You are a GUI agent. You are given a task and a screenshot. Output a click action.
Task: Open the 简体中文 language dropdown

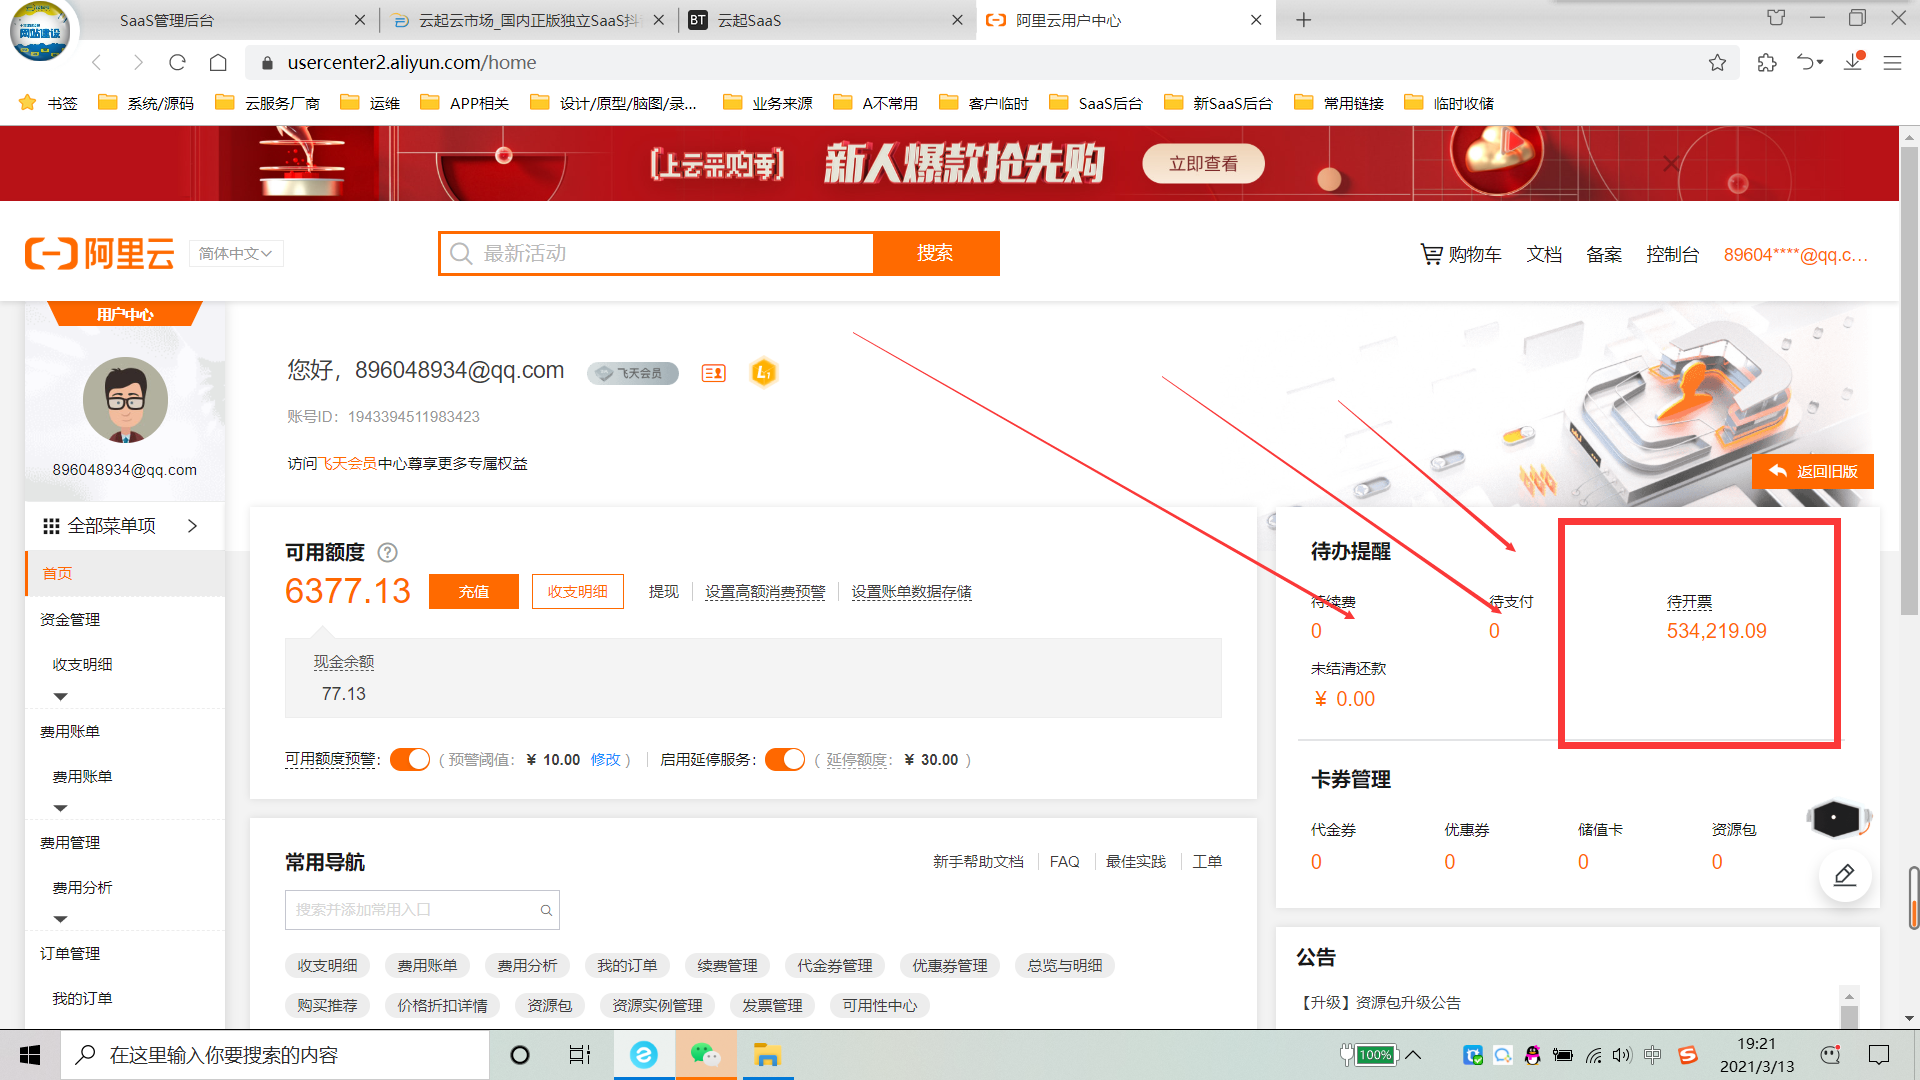tap(236, 254)
